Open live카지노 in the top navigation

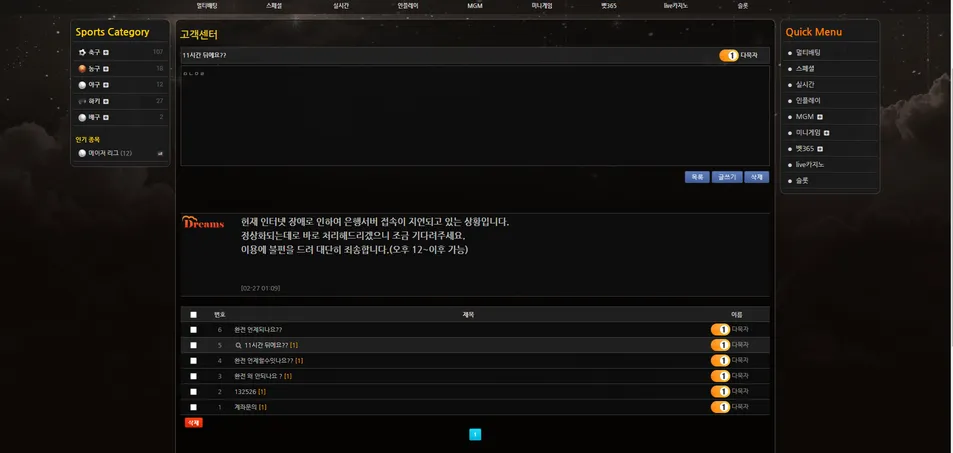coord(676,5)
